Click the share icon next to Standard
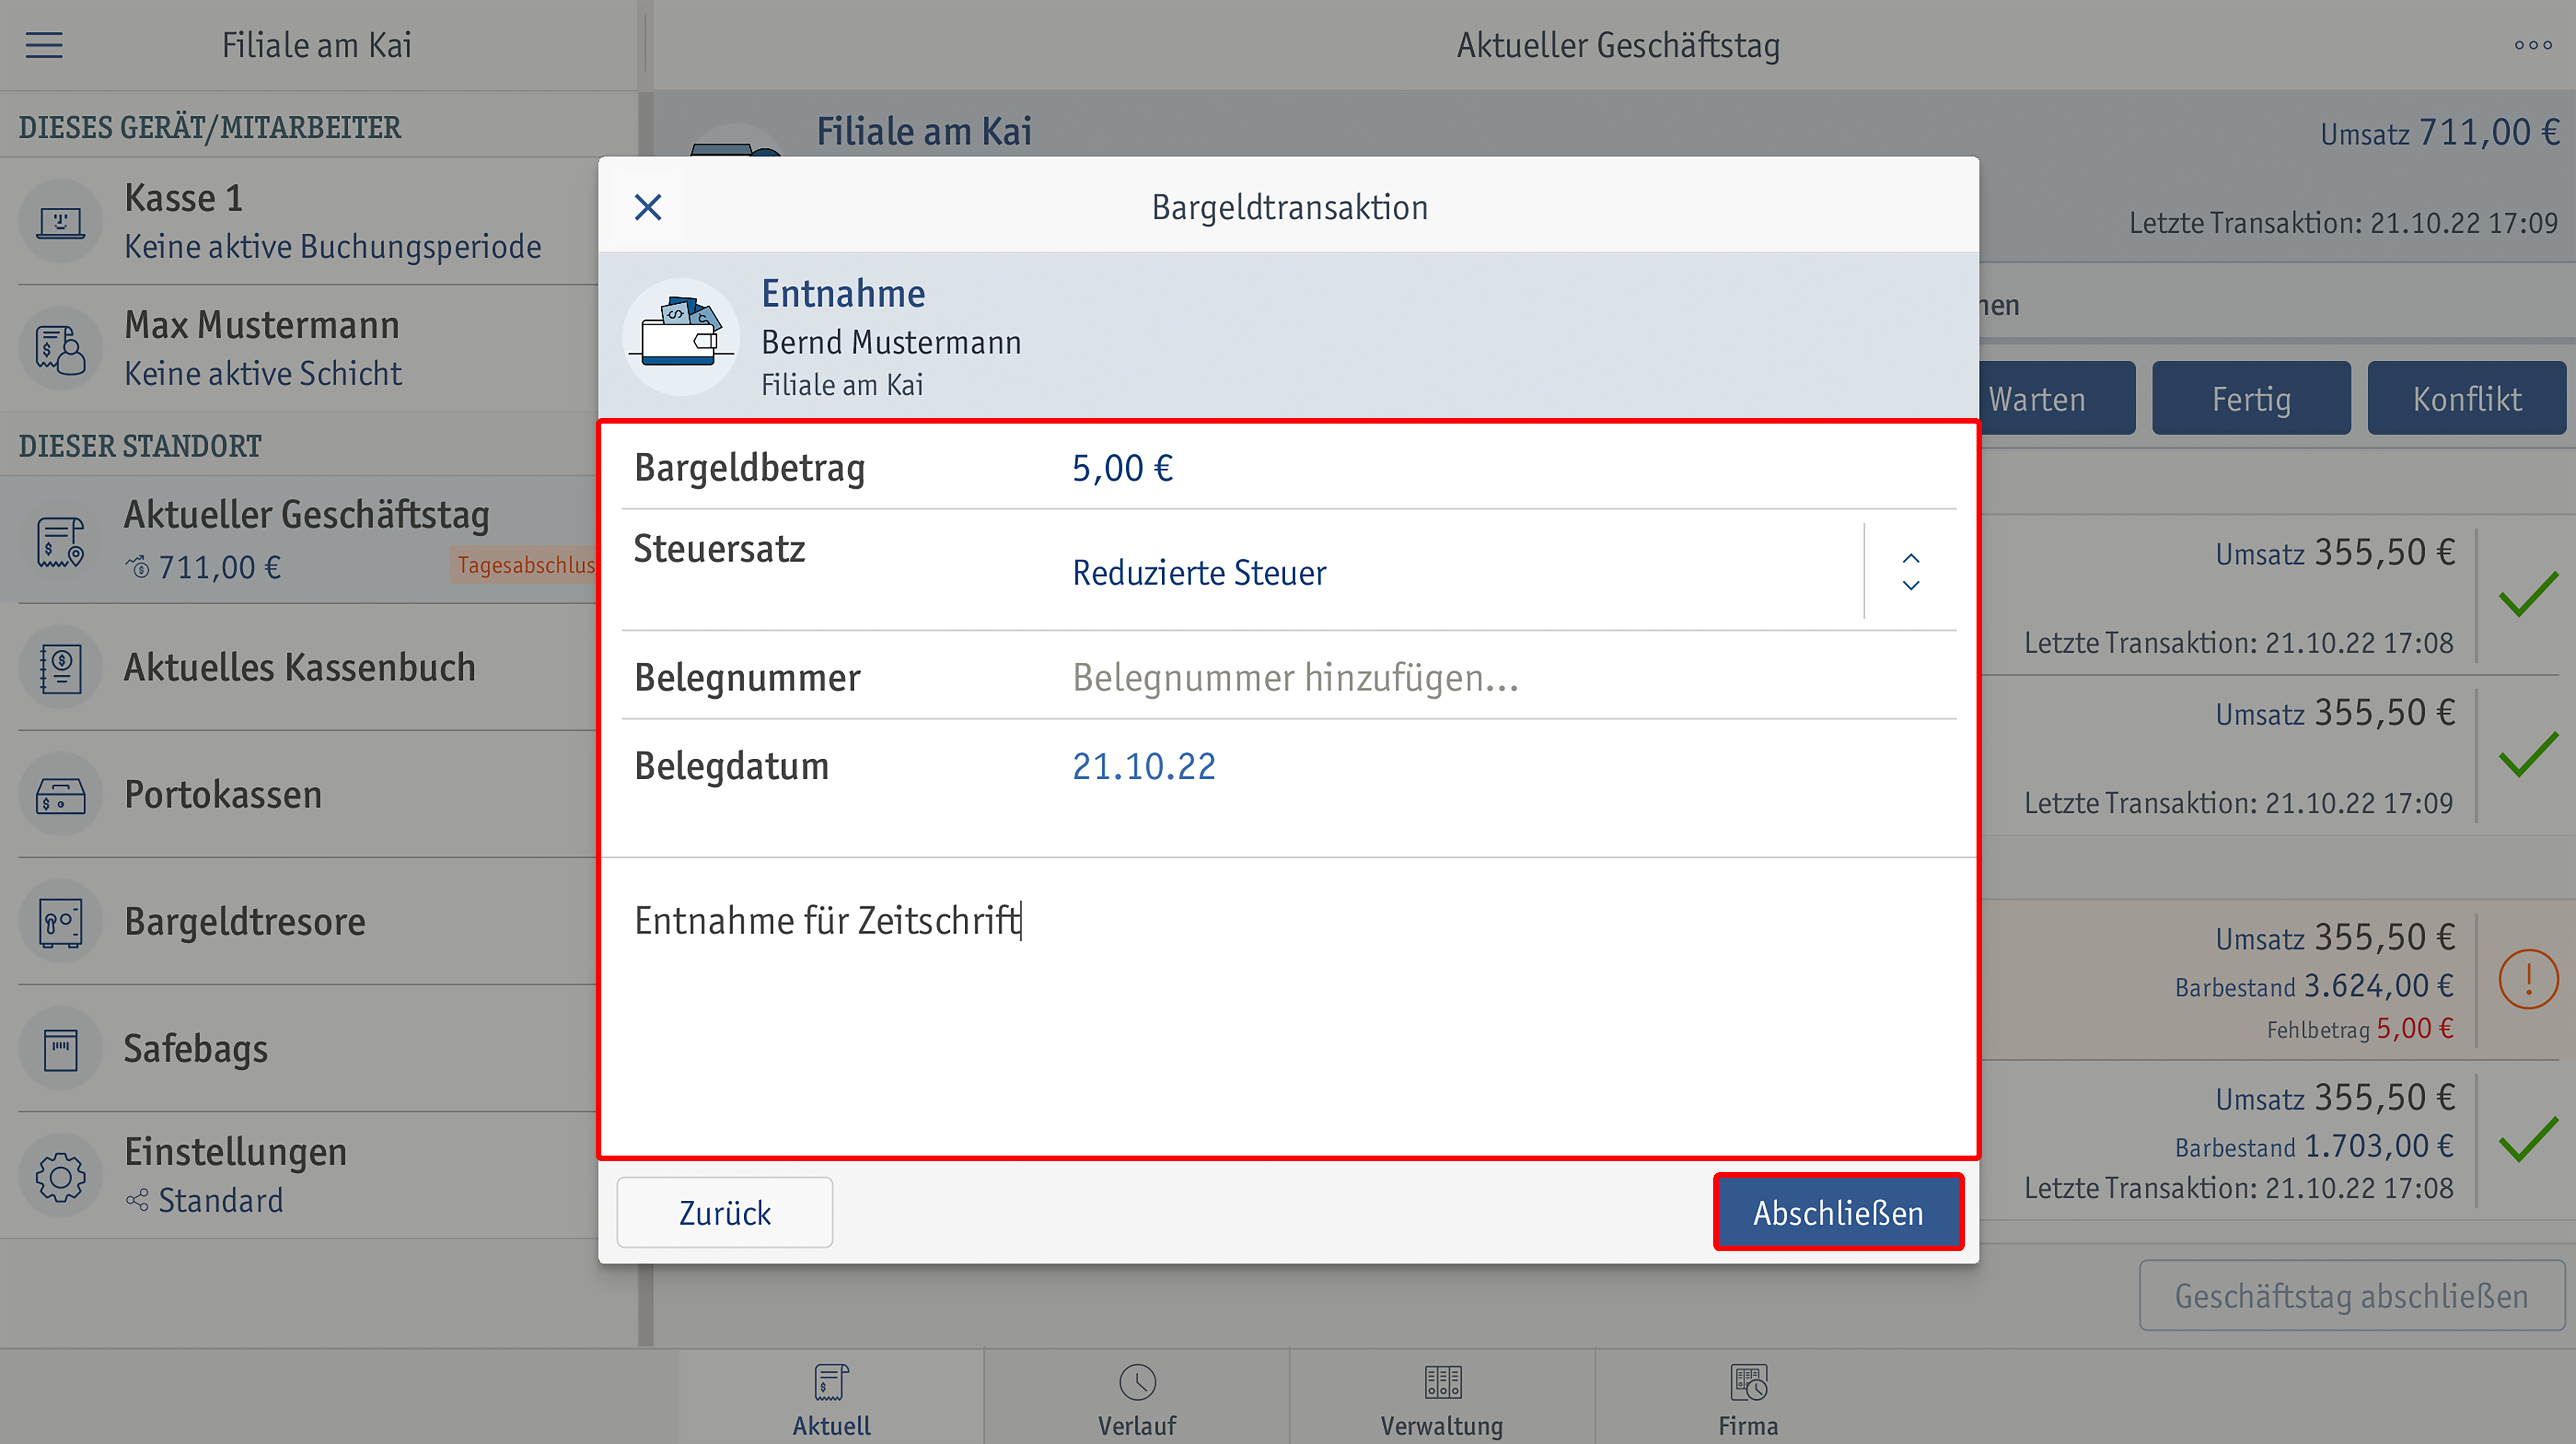The image size is (2576, 1444). [x=138, y=1200]
